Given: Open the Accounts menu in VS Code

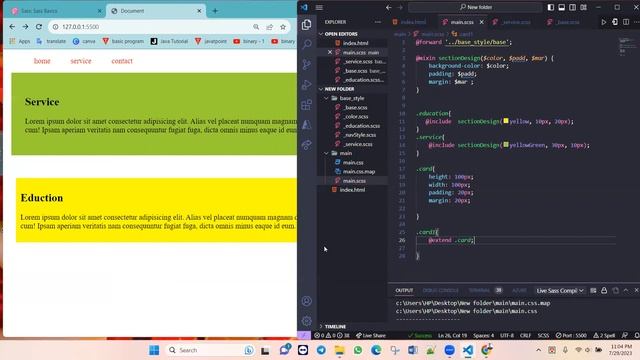Looking at the screenshot, I should pos(307,301).
